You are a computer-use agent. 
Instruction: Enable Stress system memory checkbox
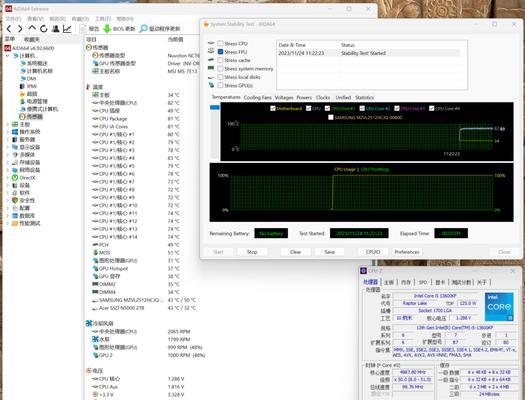[220, 69]
